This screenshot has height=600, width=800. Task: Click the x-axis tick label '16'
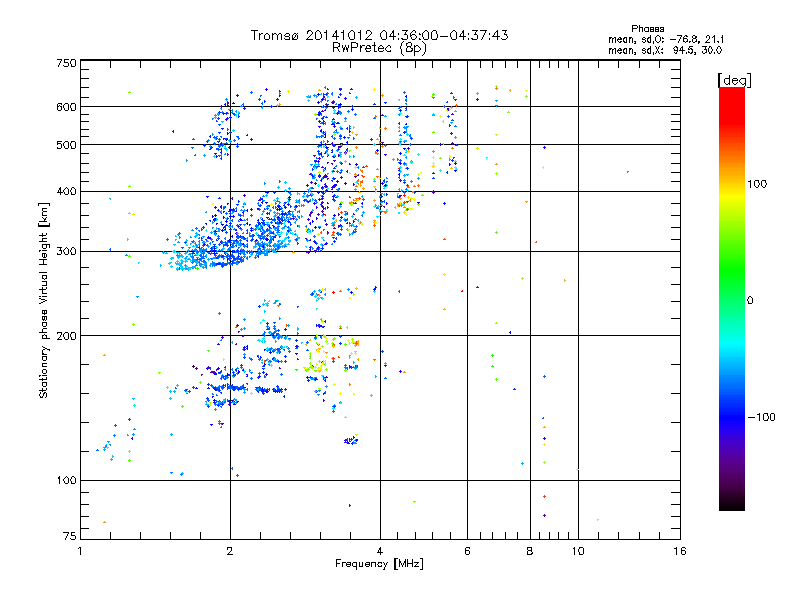(x=680, y=552)
